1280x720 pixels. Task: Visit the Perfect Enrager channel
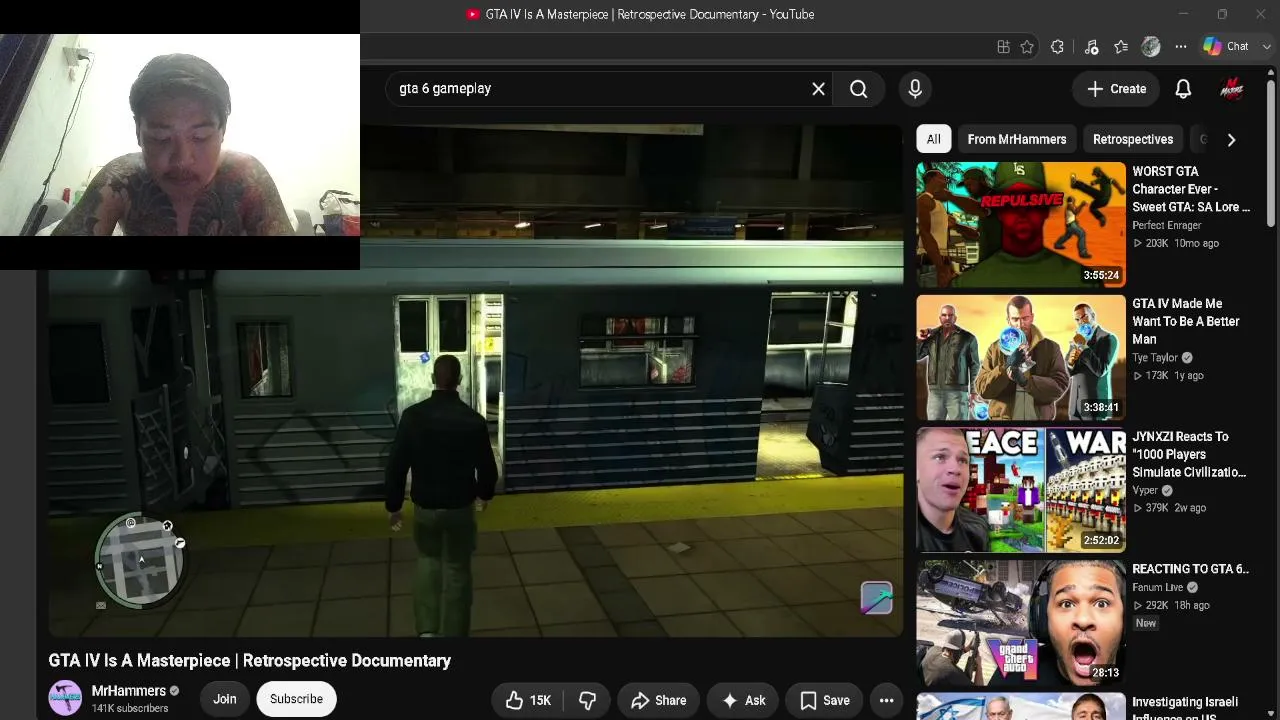click(x=1166, y=226)
